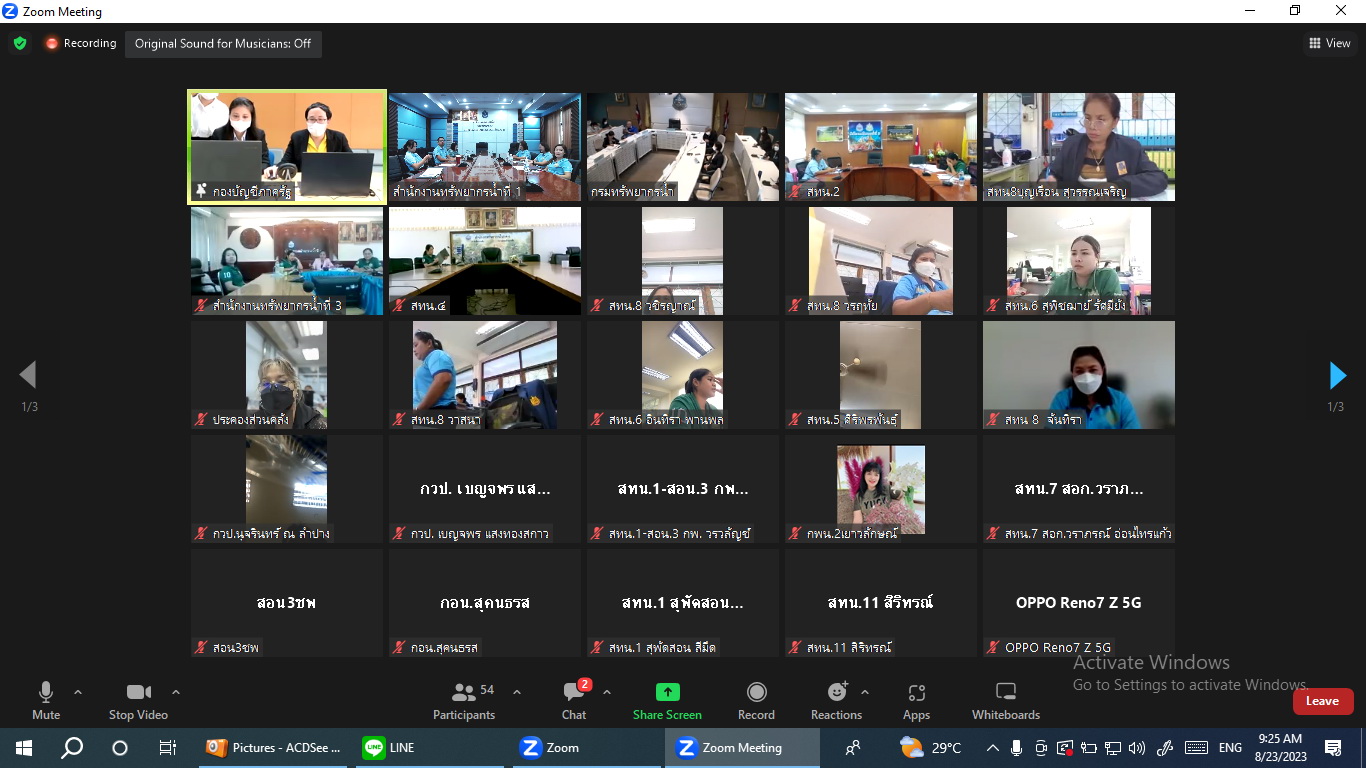Viewport: 1366px width, 768px height.
Task: Click the Meet Now tray icon
Action: 1041,748
